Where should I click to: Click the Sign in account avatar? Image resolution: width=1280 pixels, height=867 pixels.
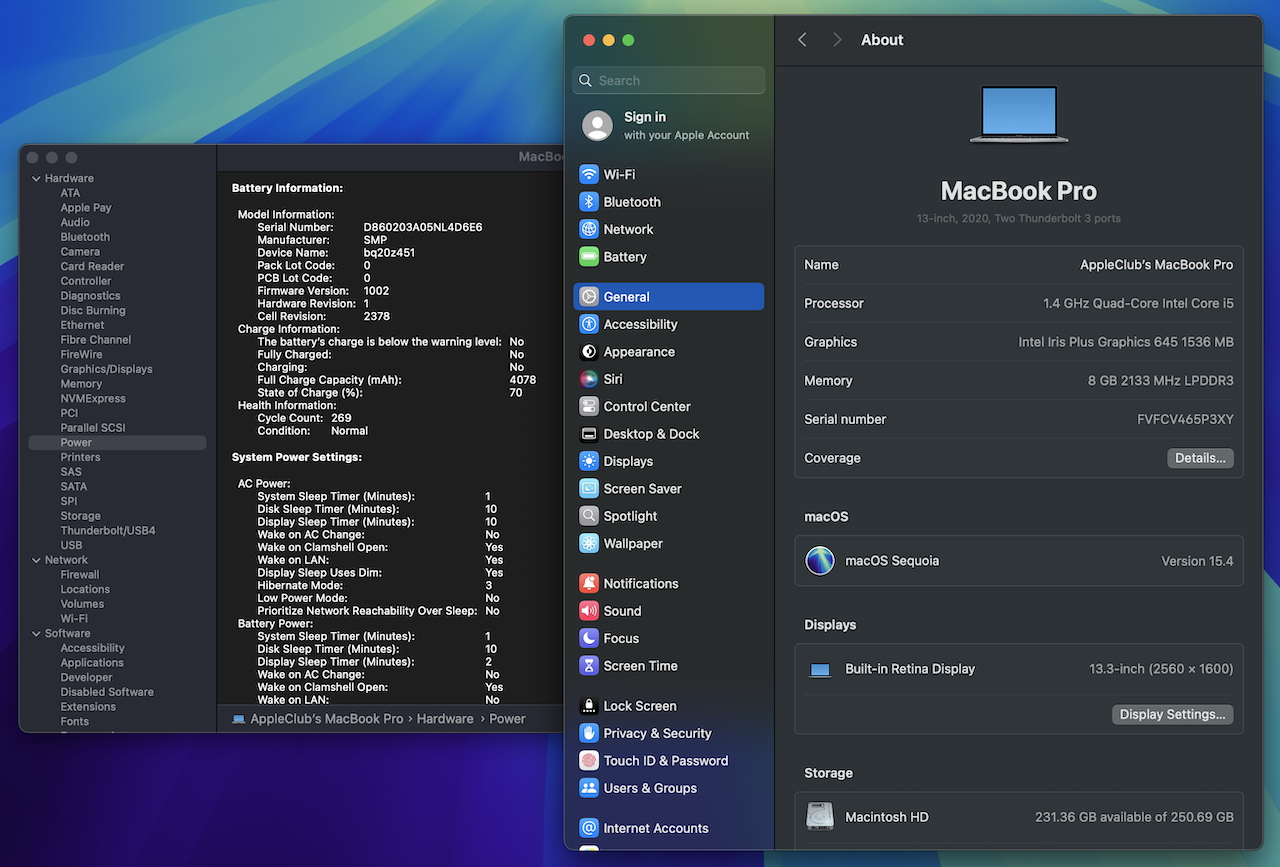pyautogui.click(x=598, y=126)
